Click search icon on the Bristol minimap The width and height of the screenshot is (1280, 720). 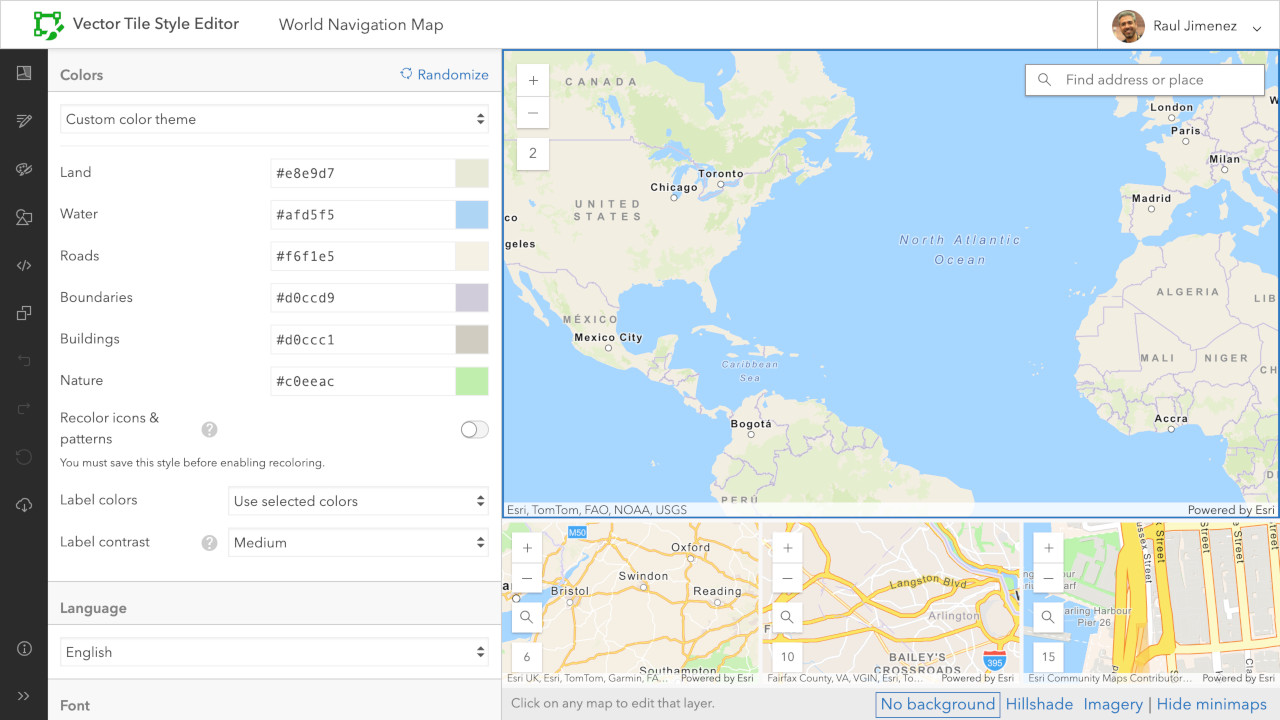526,617
